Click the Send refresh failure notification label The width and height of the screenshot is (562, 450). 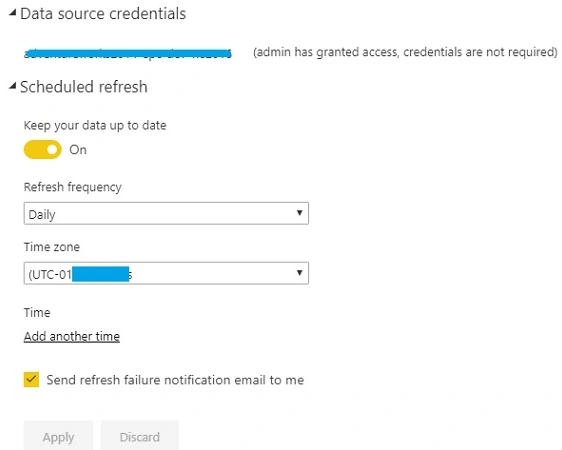point(175,380)
